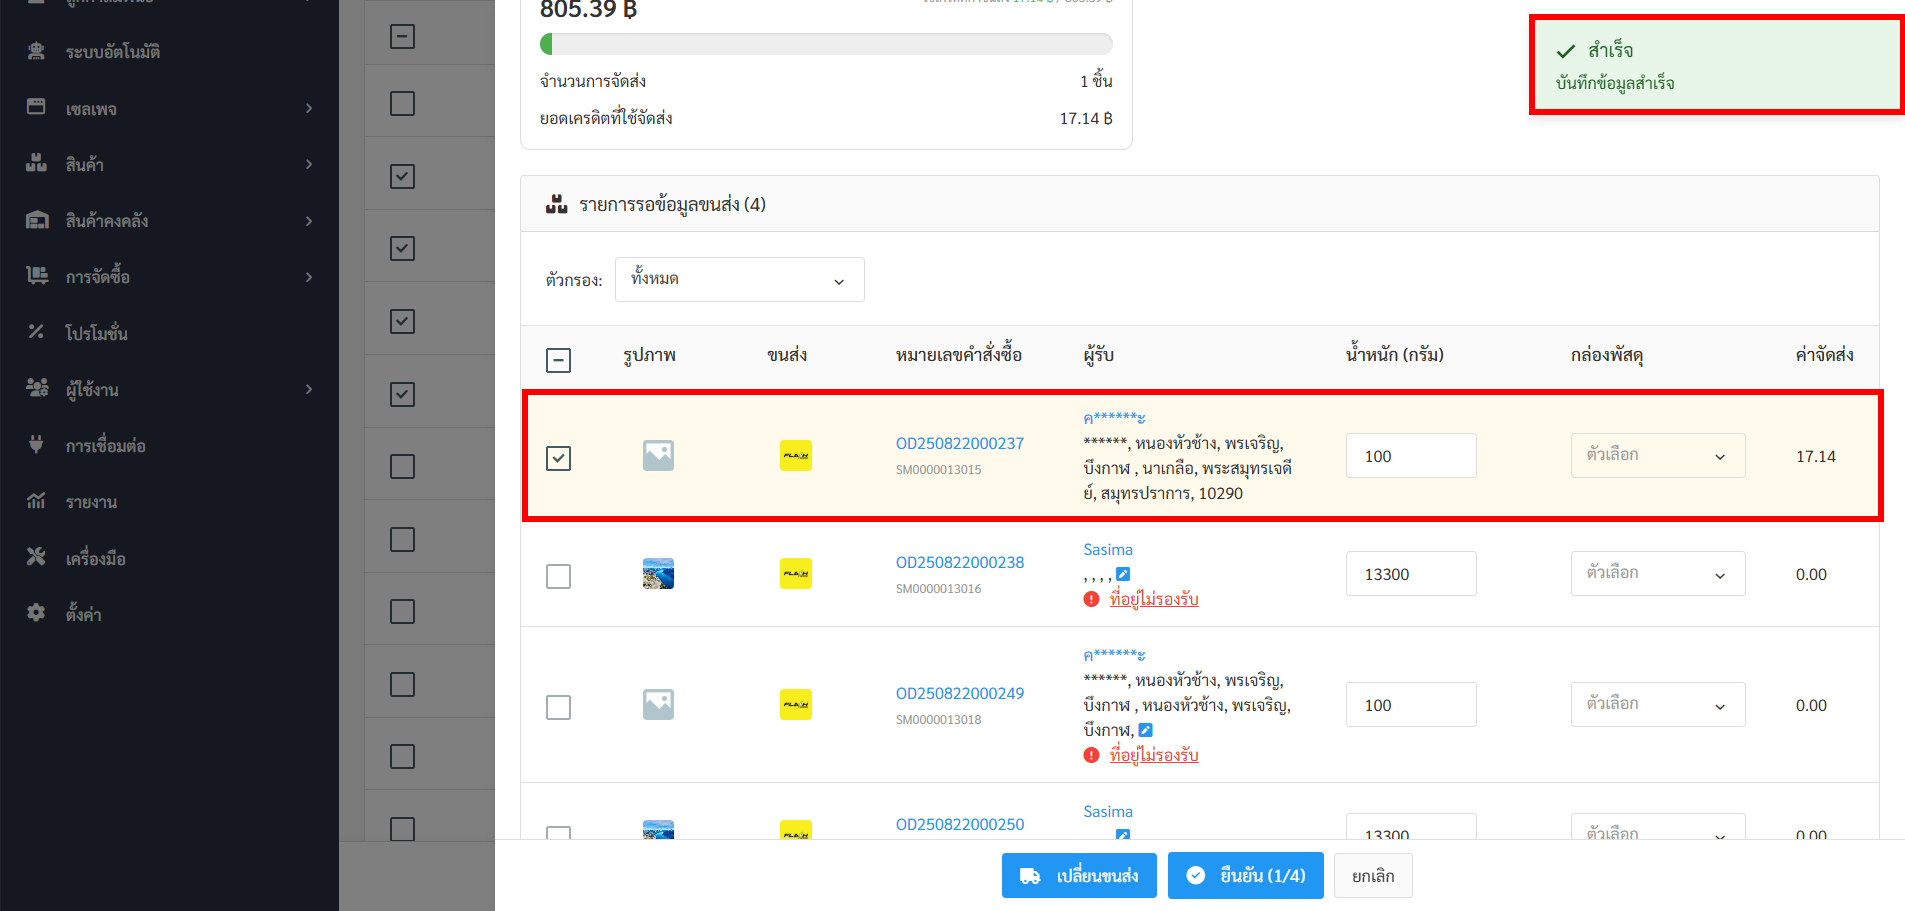Click the connections plug icon in sidebar
The image size is (1905, 911).
pos(36,445)
